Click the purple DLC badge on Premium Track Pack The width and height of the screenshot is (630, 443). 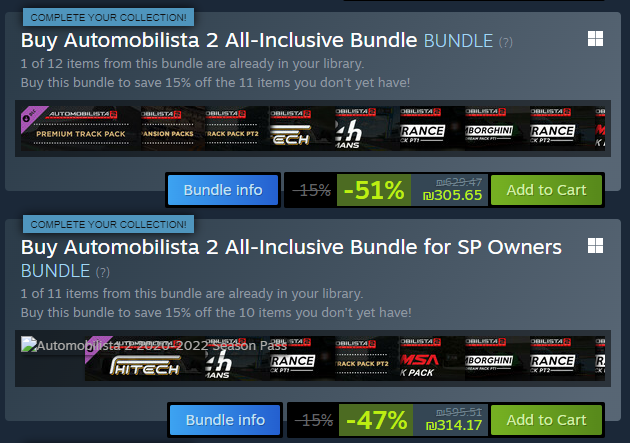(x=31, y=116)
